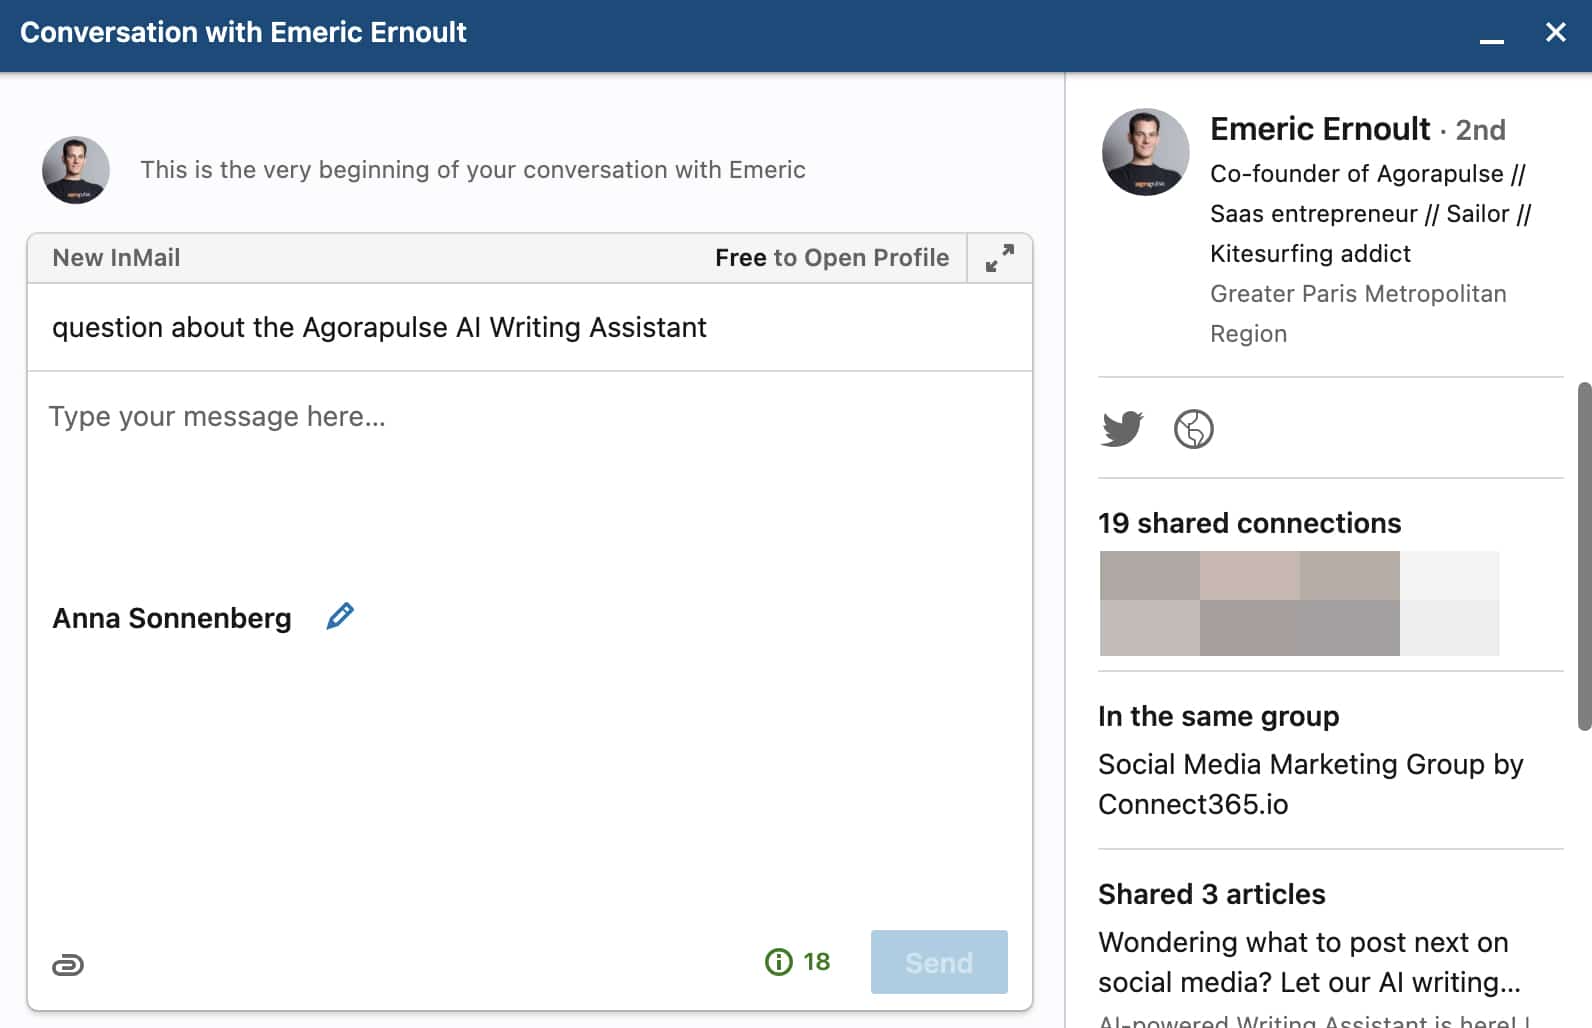
Task: Open the shared article about AI writing
Action: (1309, 962)
